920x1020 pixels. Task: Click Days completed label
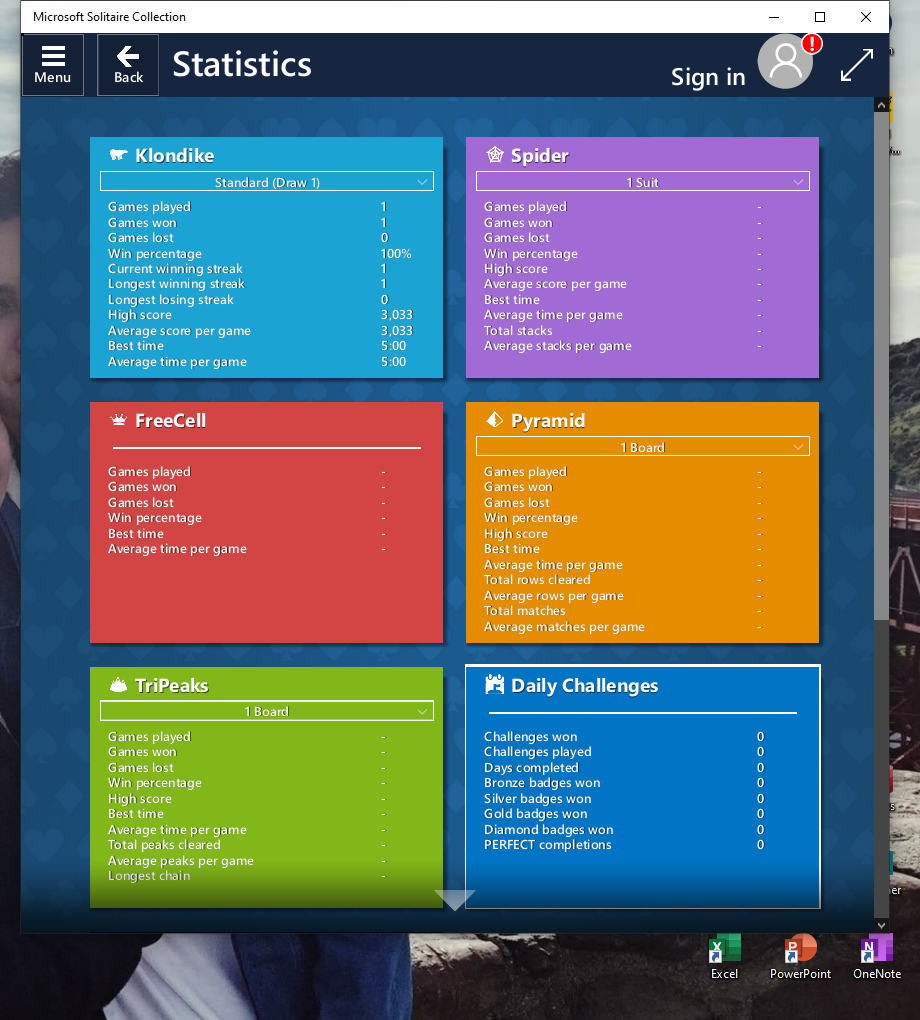(531, 768)
